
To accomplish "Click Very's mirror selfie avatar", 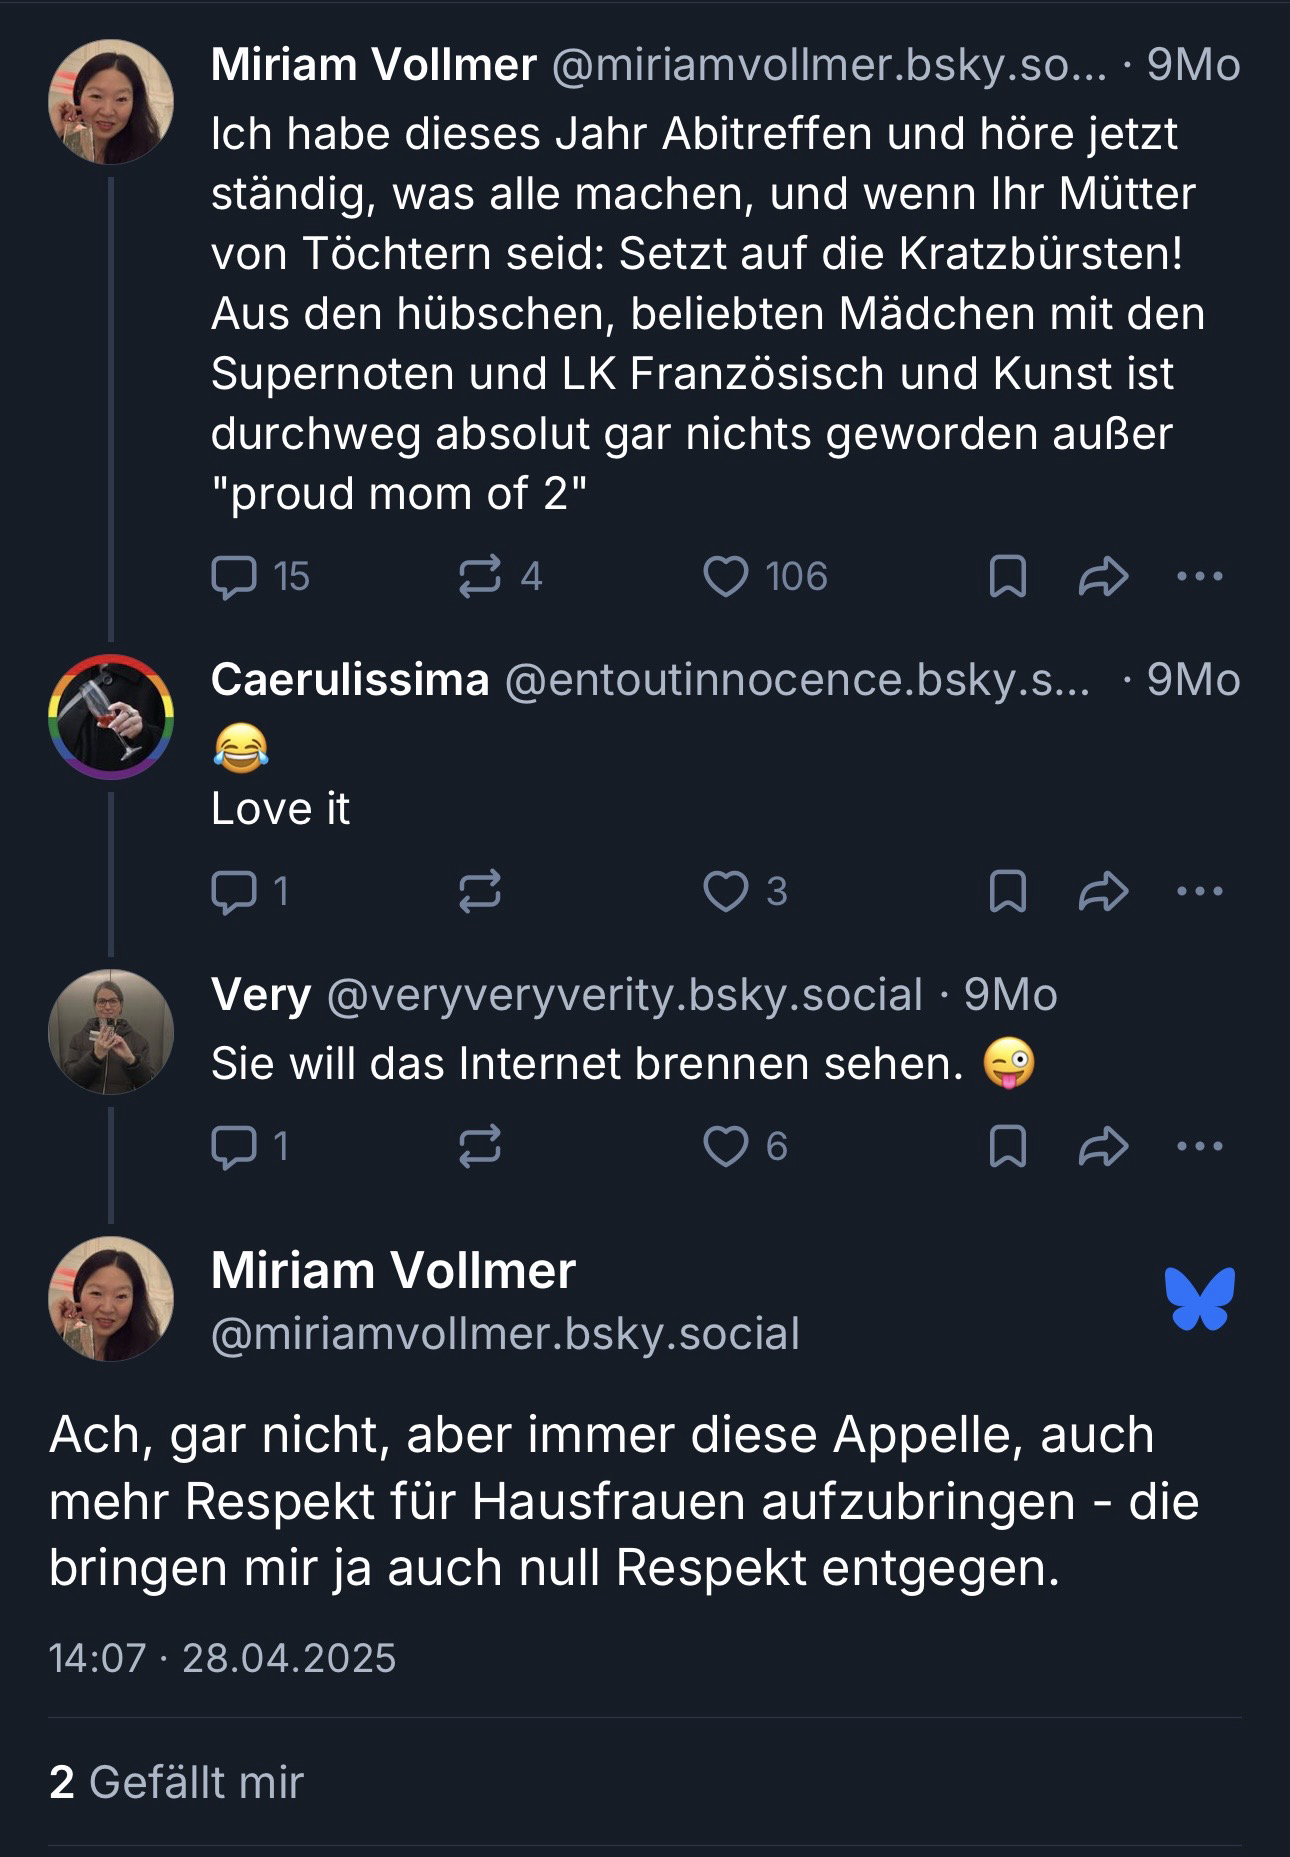I will coord(111,1031).
